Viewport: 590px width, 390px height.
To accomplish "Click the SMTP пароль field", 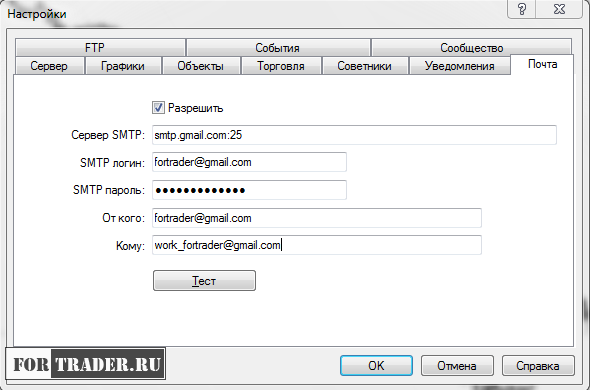I will 249,190.
